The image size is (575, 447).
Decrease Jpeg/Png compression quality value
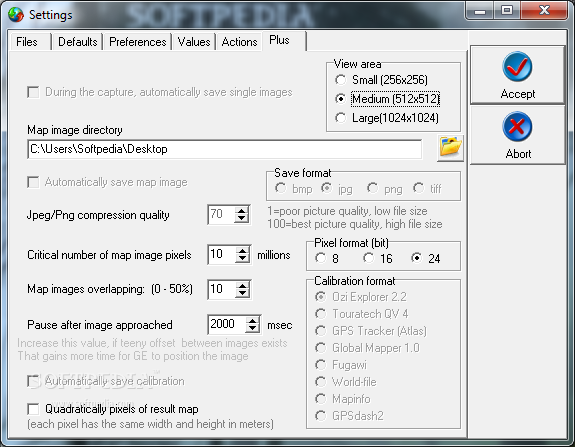(242, 219)
